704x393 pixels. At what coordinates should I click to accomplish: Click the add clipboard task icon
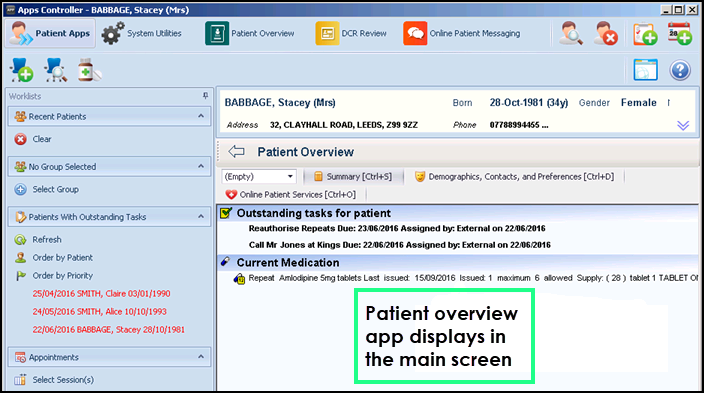[645, 34]
